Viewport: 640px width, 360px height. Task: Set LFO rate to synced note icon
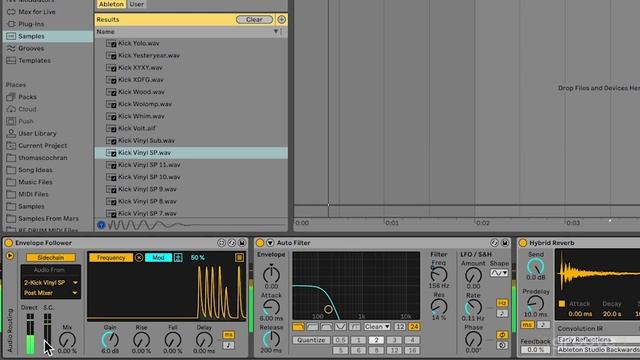pos(502,313)
